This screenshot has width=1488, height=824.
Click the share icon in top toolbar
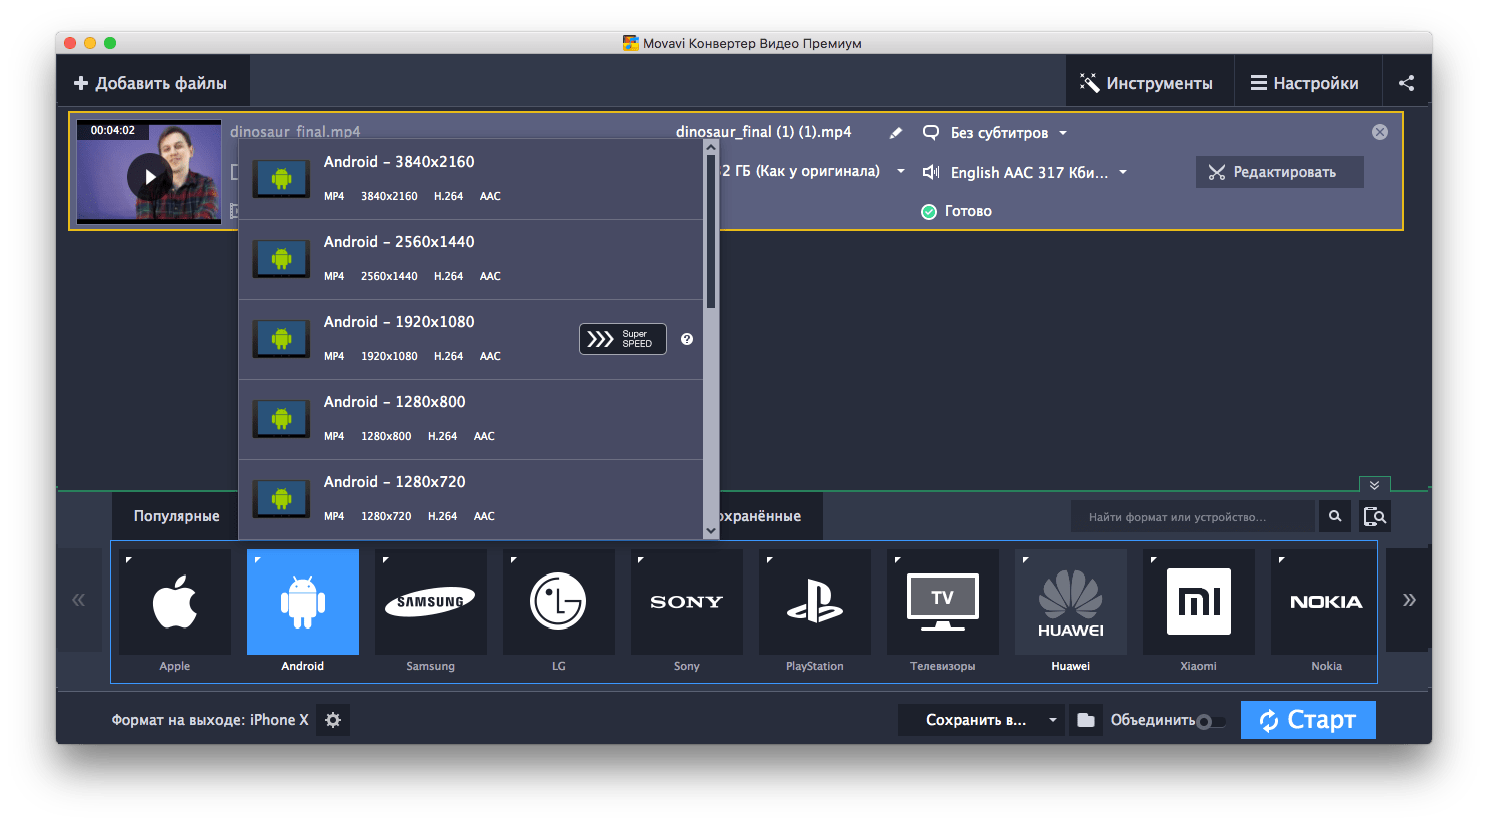tap(1406, 83)
